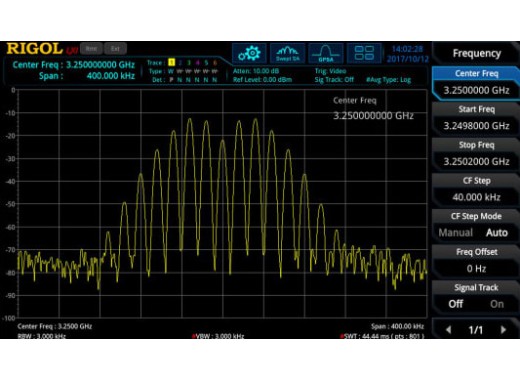The image size is (520, 380).
Task: Select the Start Freq menu item
Action: [476, 118]
